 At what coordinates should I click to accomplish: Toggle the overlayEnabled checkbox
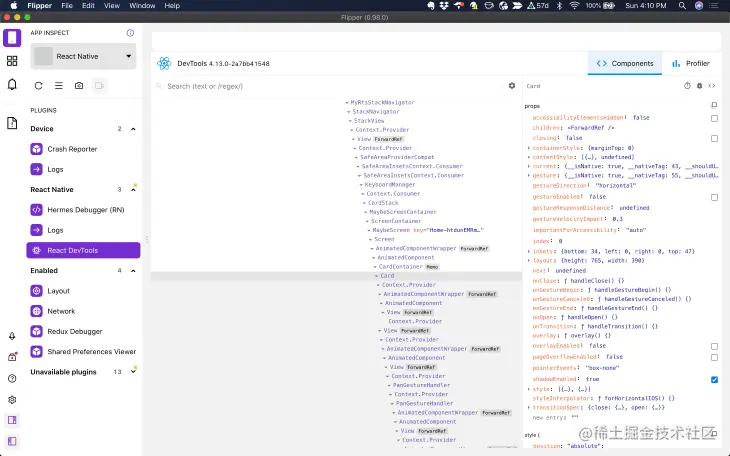[714, 346]
